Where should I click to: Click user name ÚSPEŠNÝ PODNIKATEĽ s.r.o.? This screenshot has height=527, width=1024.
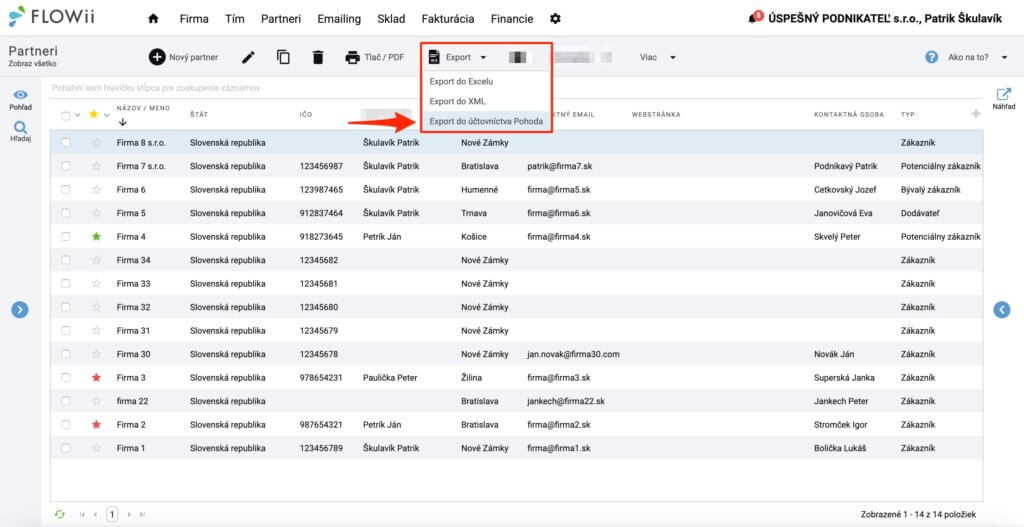tap(886, 19)
